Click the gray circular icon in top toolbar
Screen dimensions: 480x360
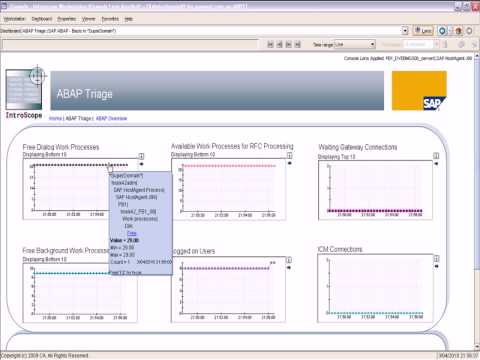click(x=469, y=31)
